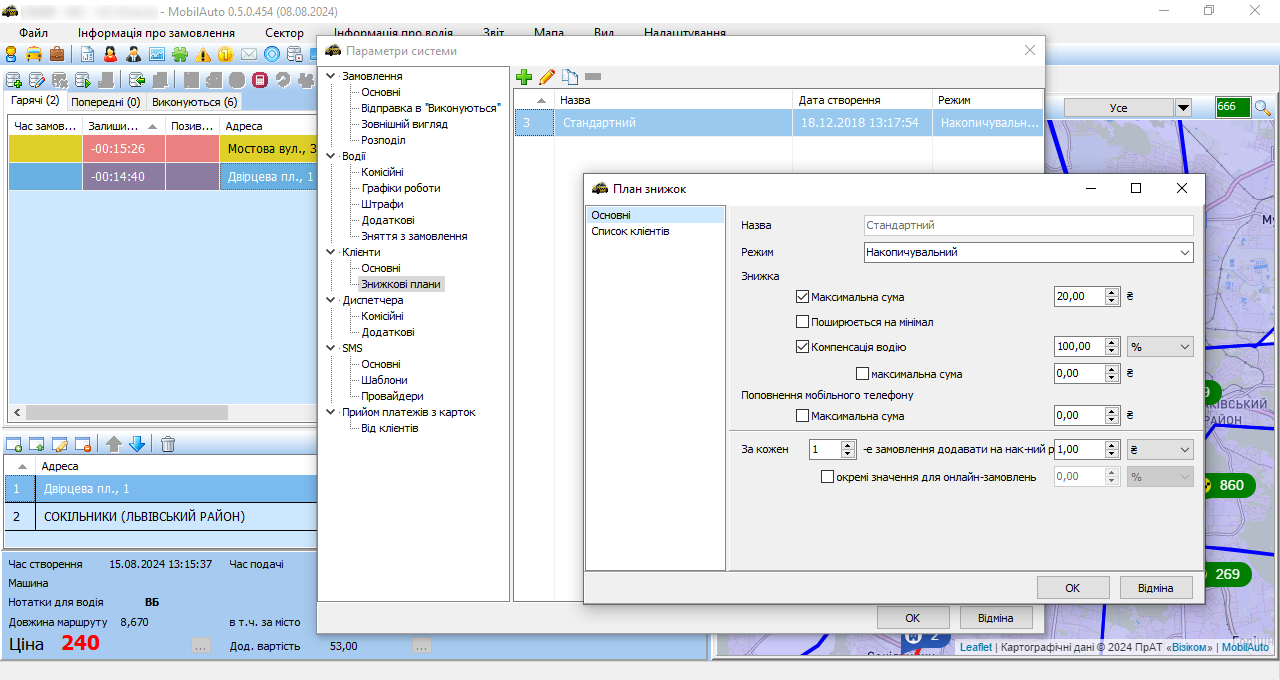Image resolution: width=1280 pixels, height=680 pixels.
Task: Uncheck the Знижка 'Максимальна сума' checkbox
Action: (802, 297)
